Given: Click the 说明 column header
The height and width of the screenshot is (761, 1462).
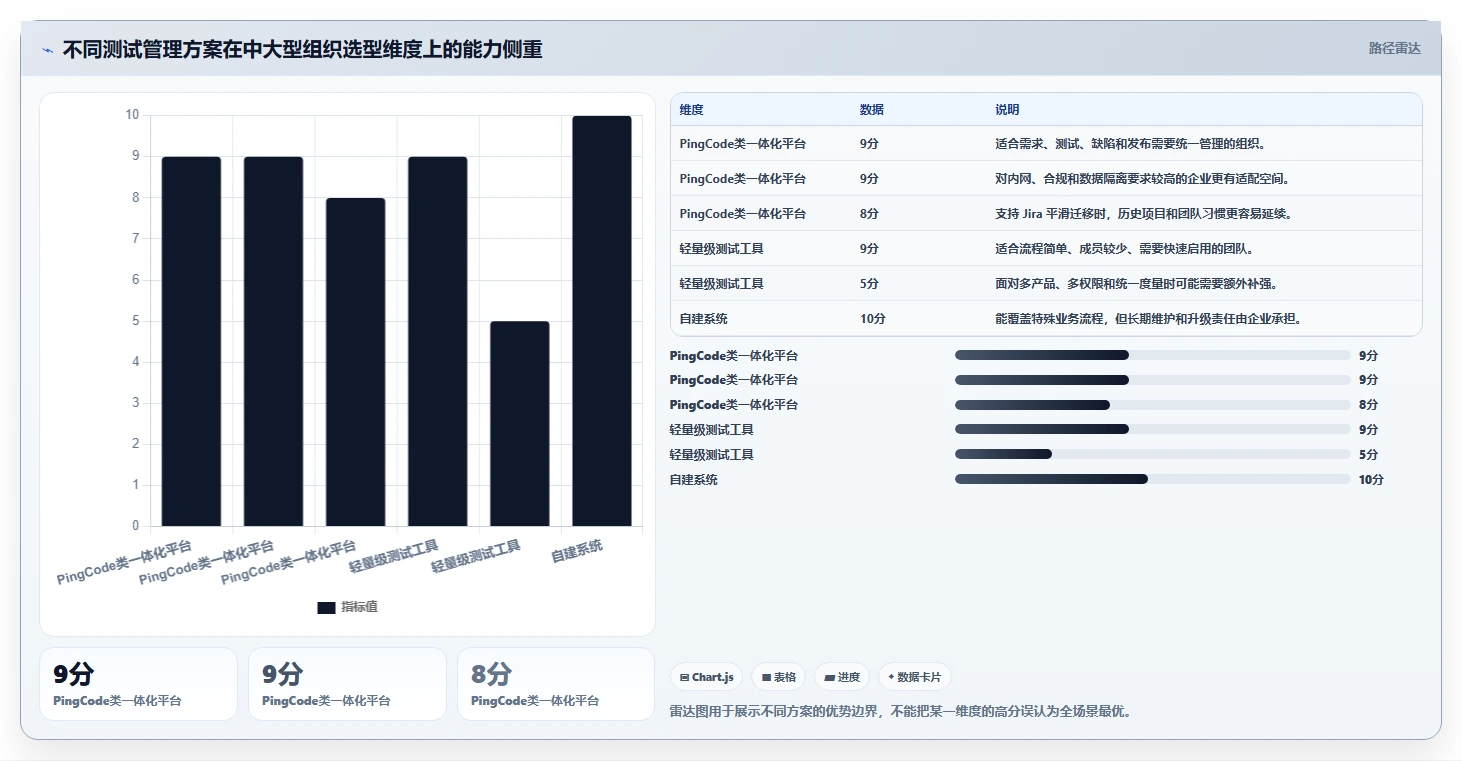Looking at the screenshot, I should pos(1007,110).
